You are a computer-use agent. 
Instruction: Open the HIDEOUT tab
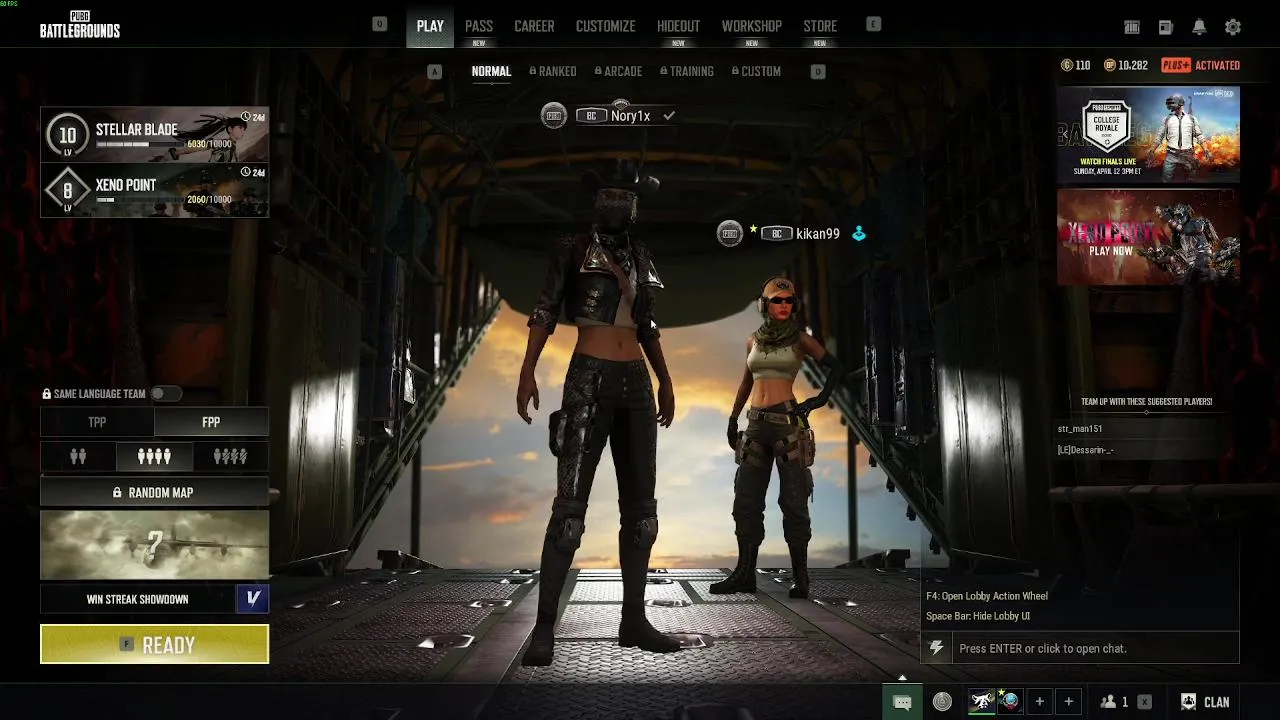tap(678, 26)
